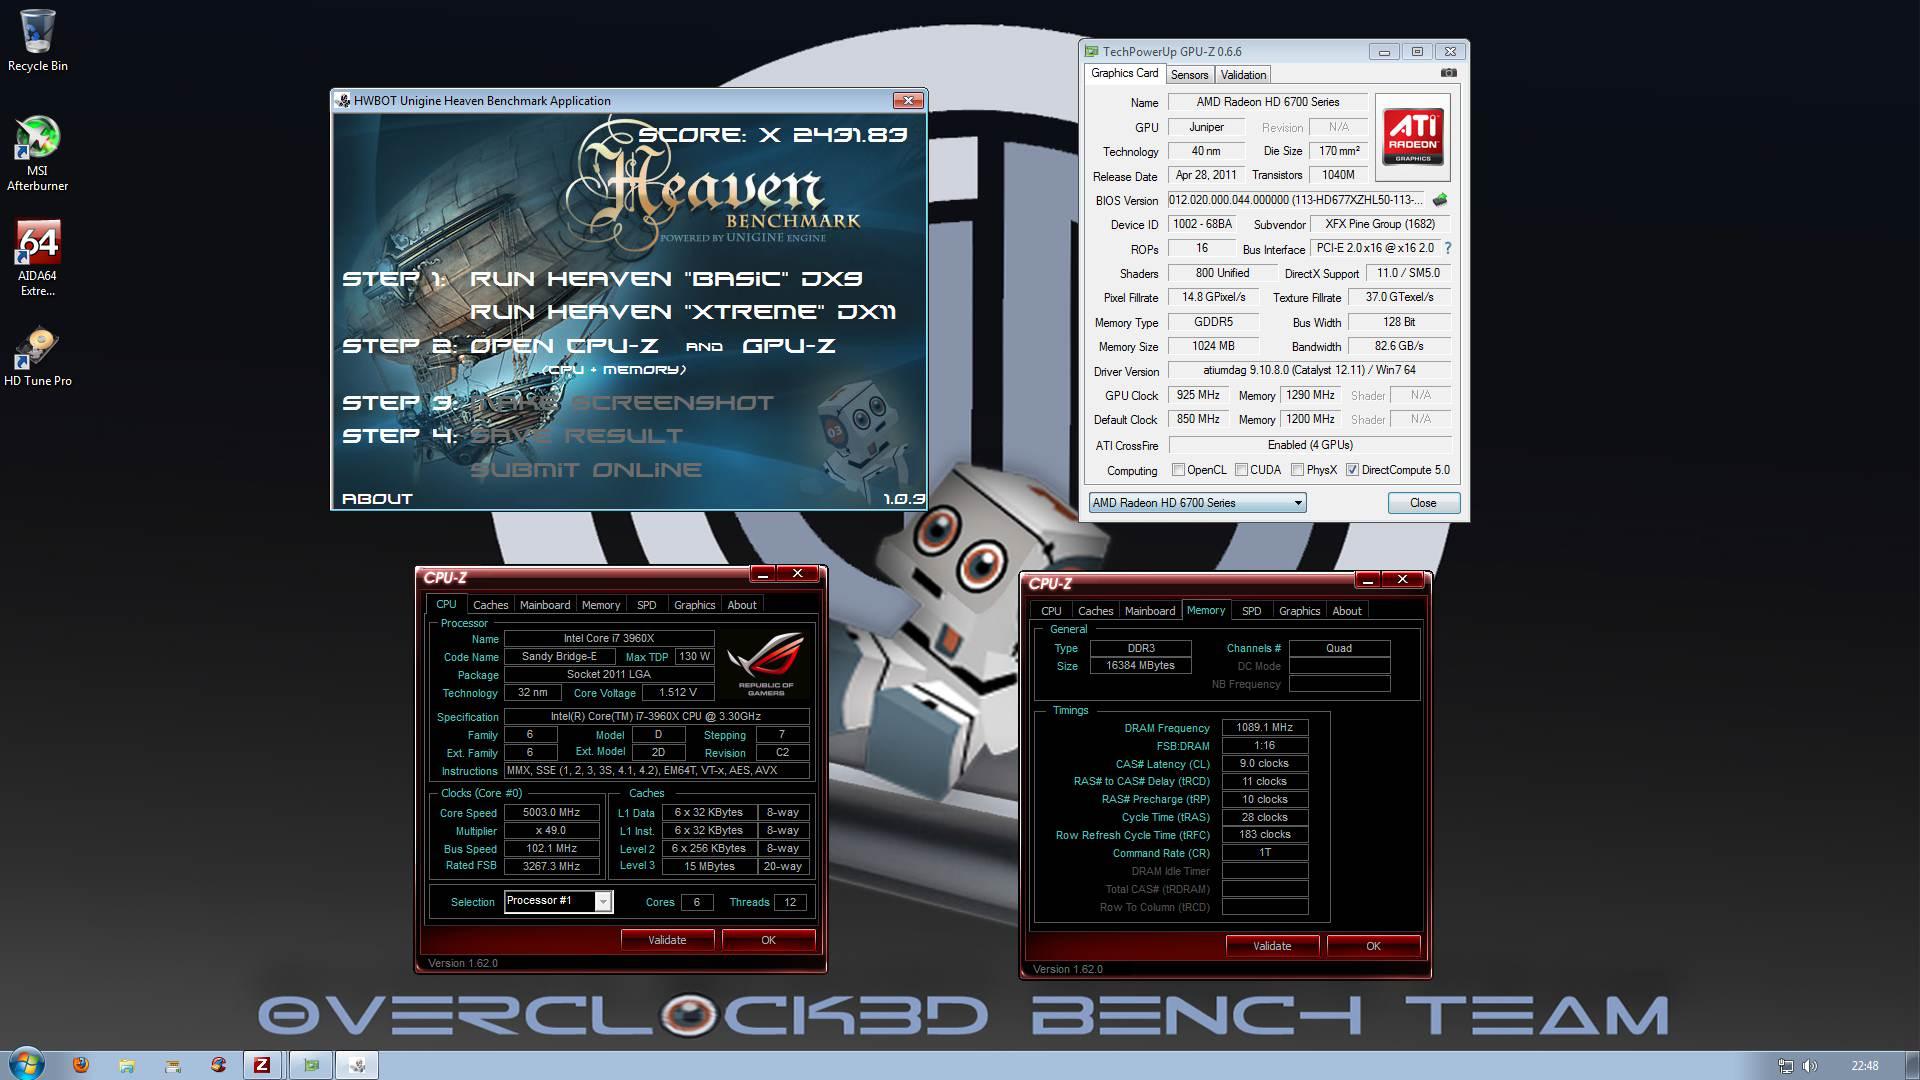The image size is (1920, 1080).
Task: Click Submit Online in the Heaven app
Action: pyautogui.click(x=586, y=470)
